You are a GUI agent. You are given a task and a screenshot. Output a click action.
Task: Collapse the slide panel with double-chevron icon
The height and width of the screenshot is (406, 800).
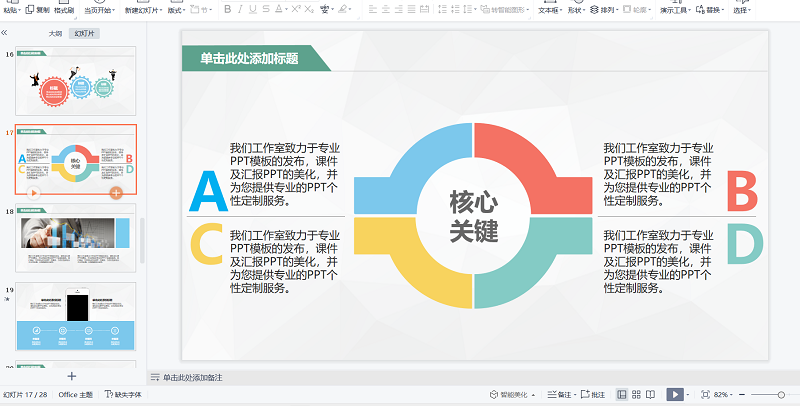pos(5,33)
